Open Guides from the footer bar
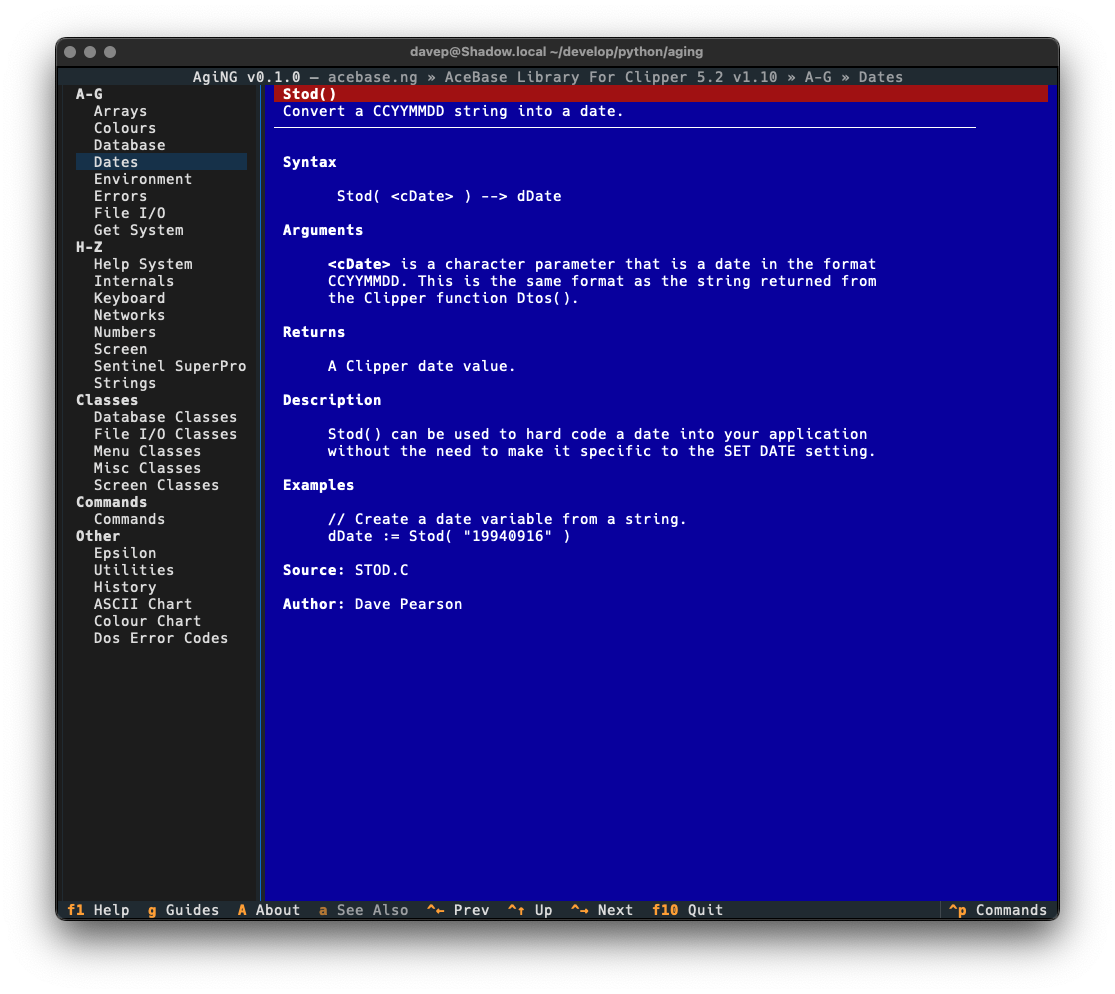Viewport: 1115px width, 994px height. (x=183, y=910)
